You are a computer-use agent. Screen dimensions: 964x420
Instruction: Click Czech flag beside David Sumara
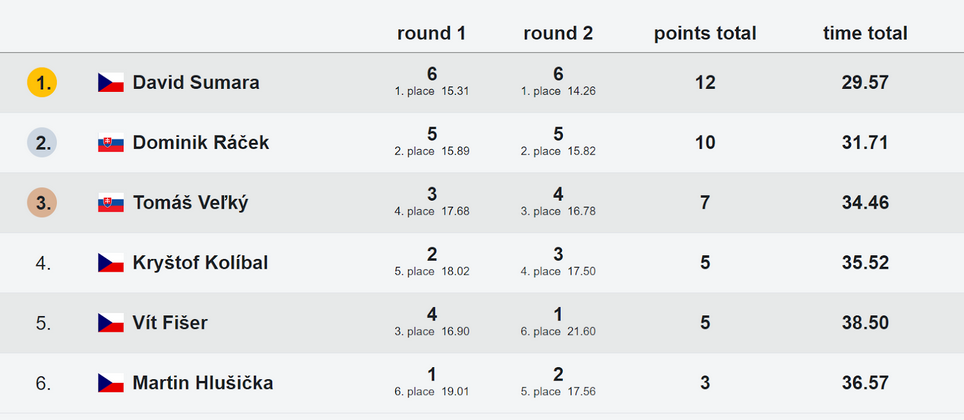(x=111, y=82)
